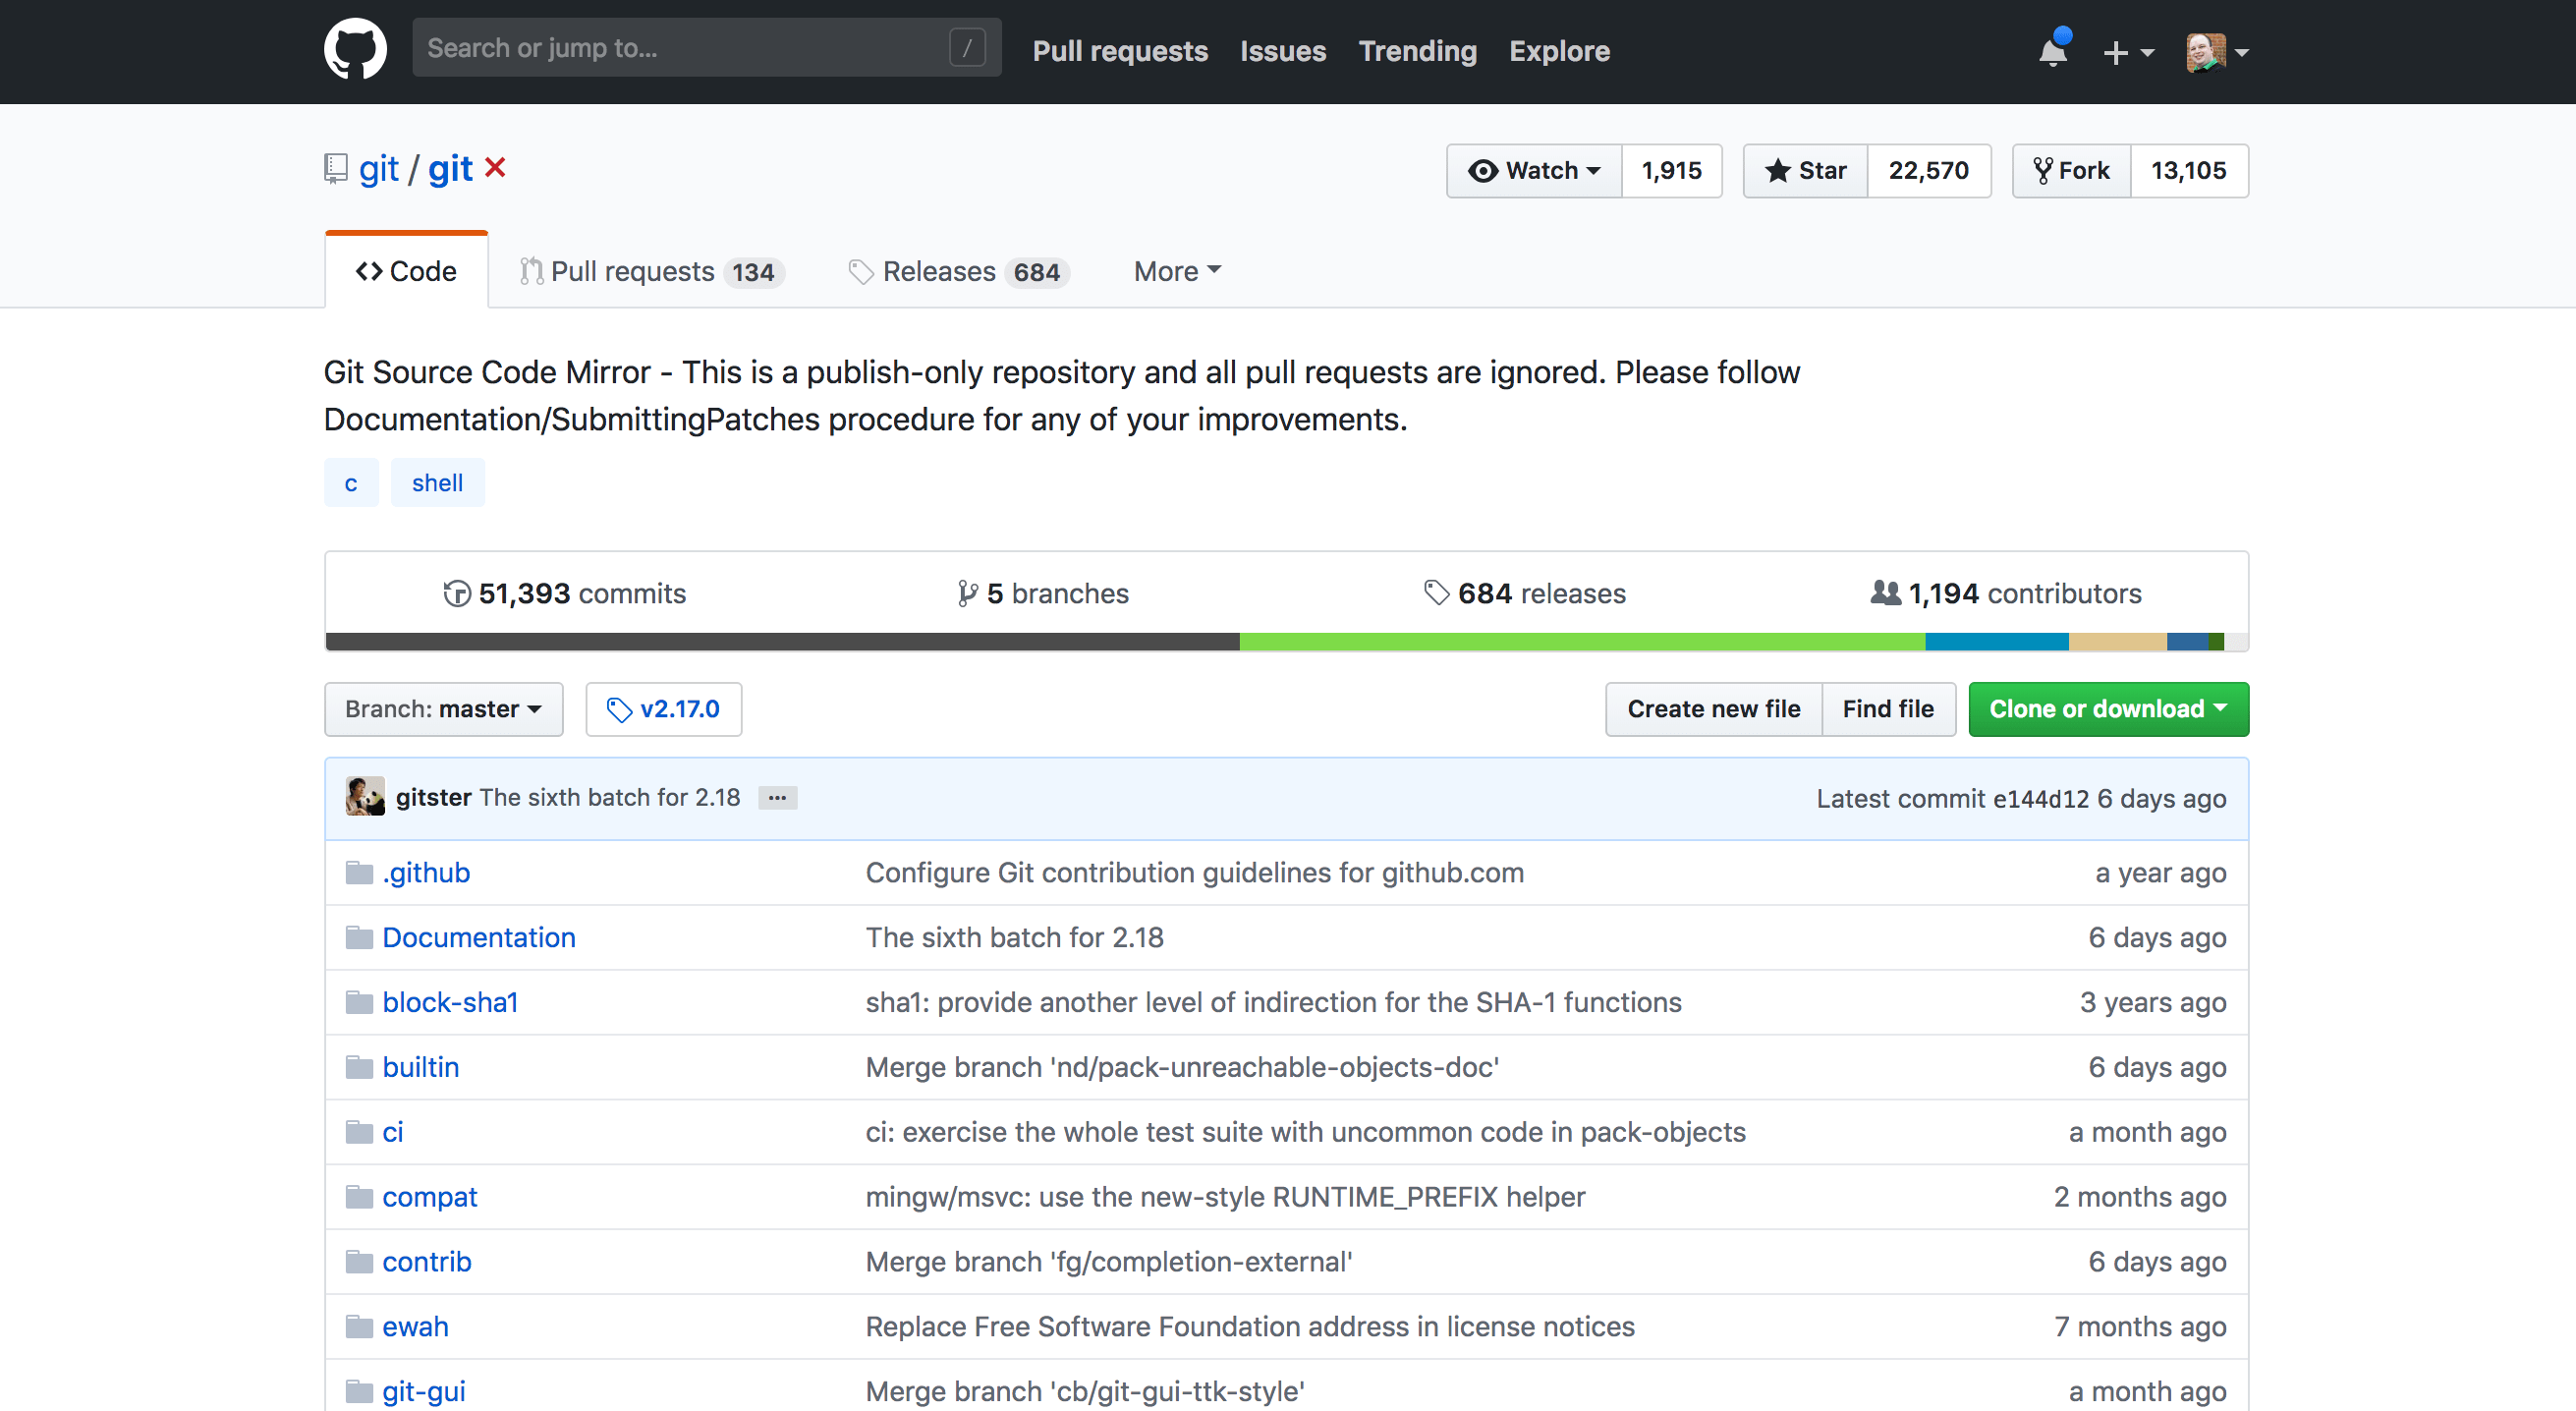Open the Documentation folder
Viewport: 2576px width, 1411px height.
pos(479,937)
